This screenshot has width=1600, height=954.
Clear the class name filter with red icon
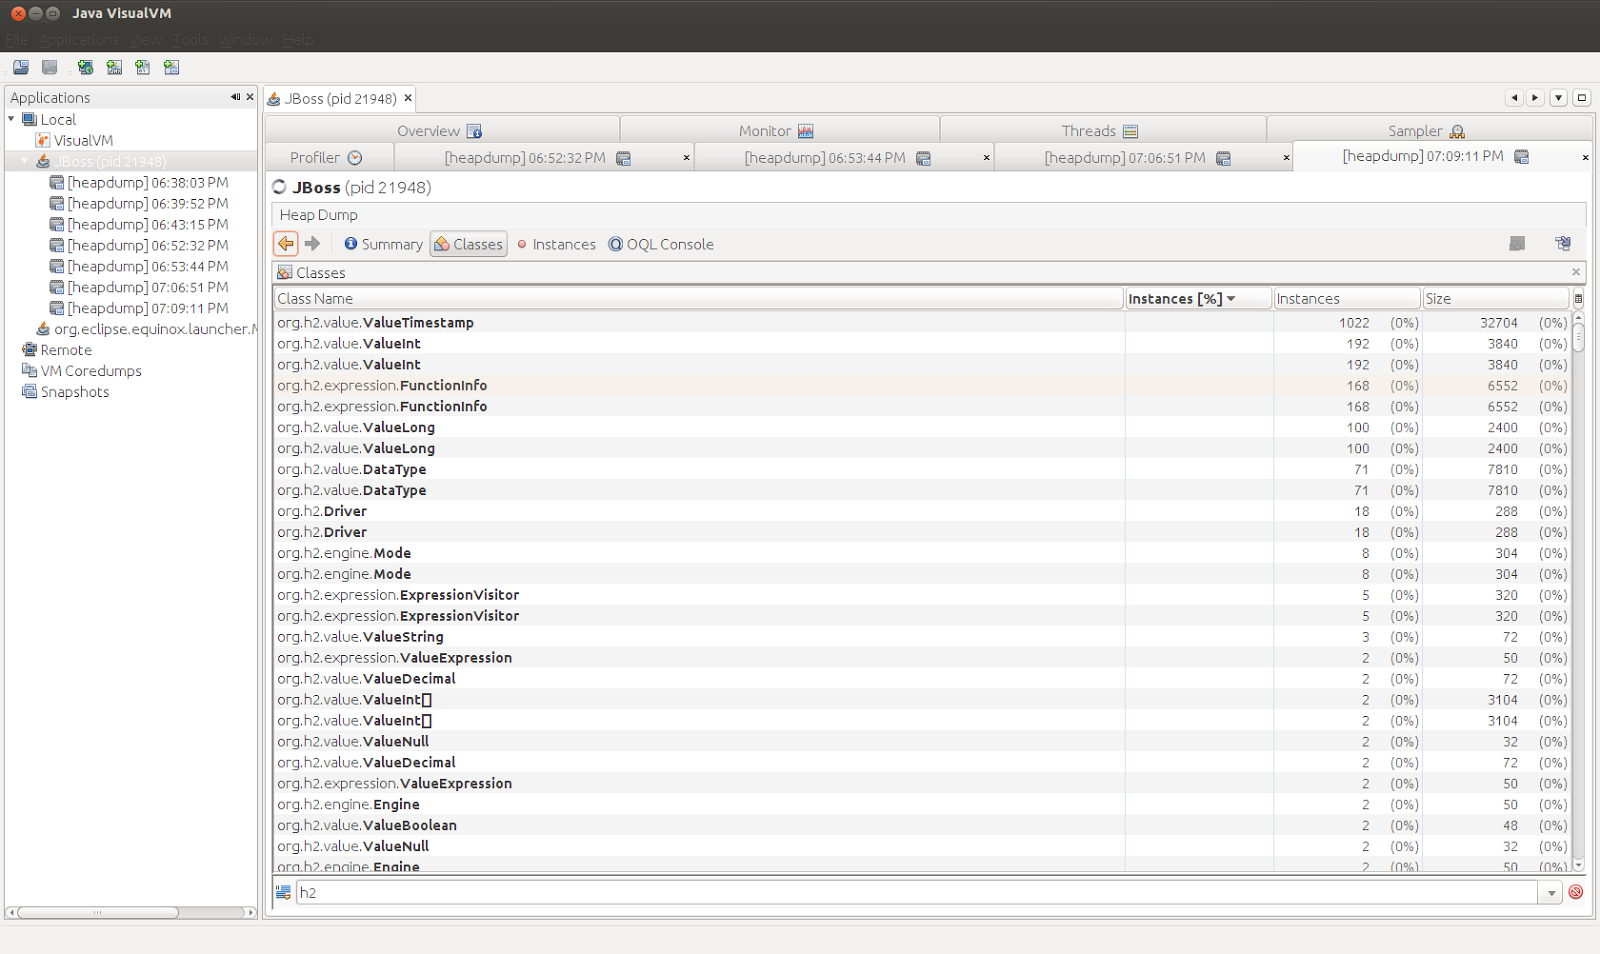(1576, 892)
